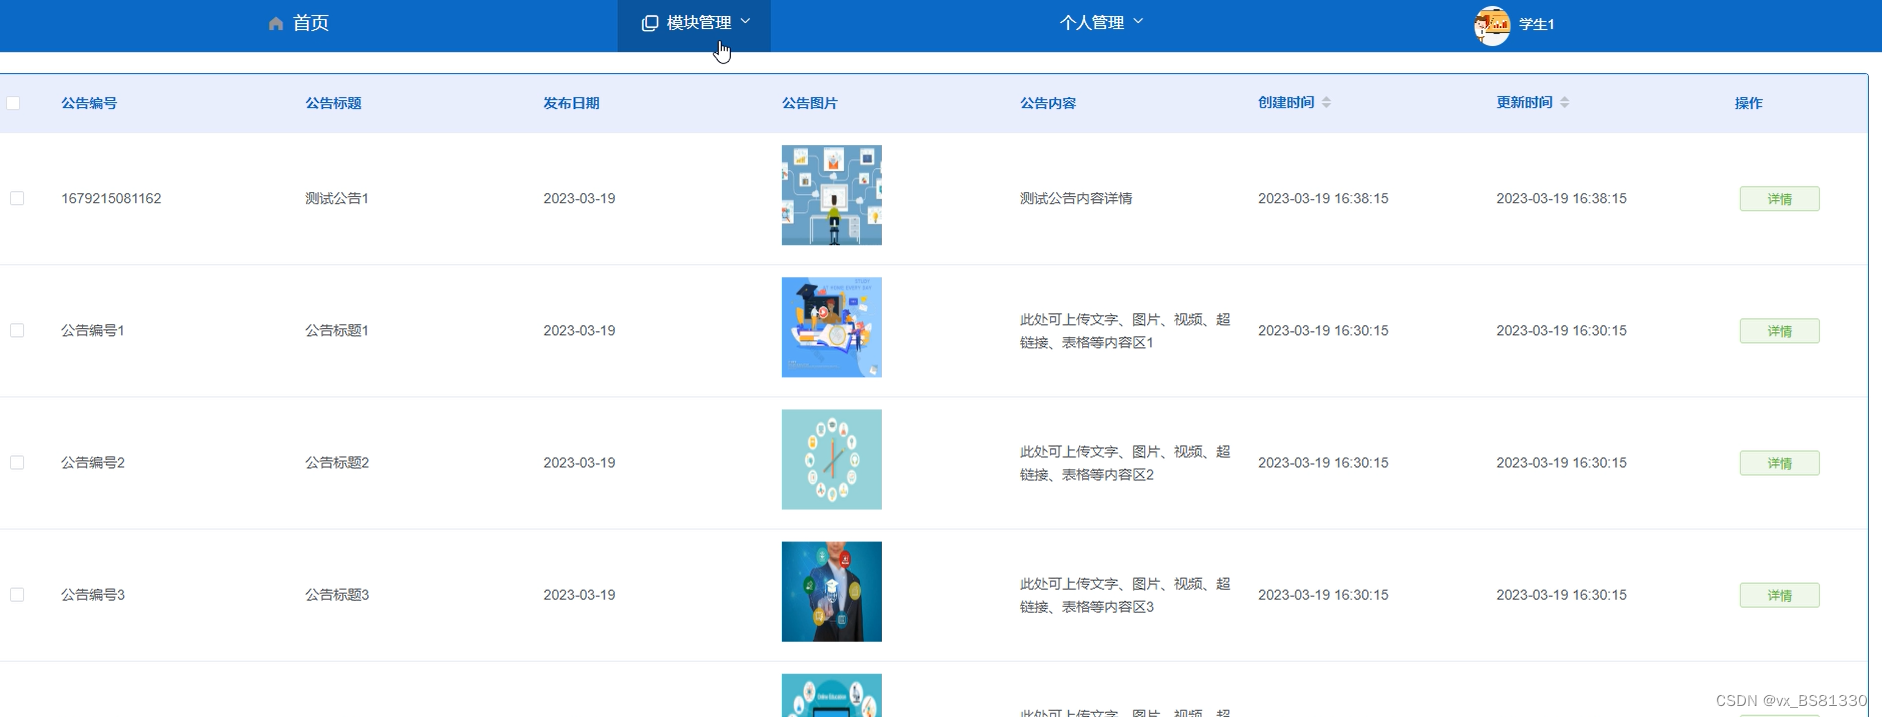This screenshot has width=1882, height=717.
Task: Click the 公告标题 column header
Action: click(333, 103)
